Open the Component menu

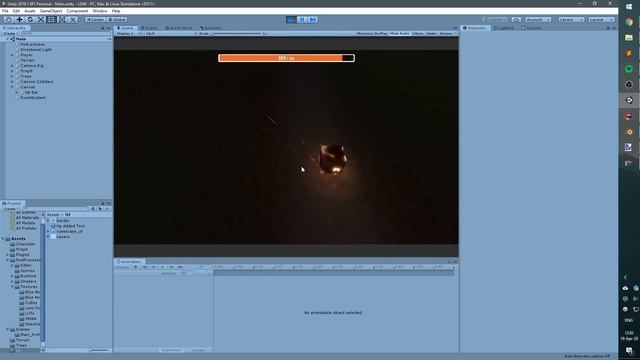(77, 11)
